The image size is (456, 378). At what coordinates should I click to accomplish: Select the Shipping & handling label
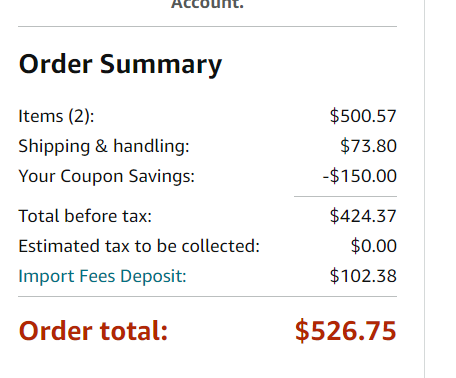104,146
